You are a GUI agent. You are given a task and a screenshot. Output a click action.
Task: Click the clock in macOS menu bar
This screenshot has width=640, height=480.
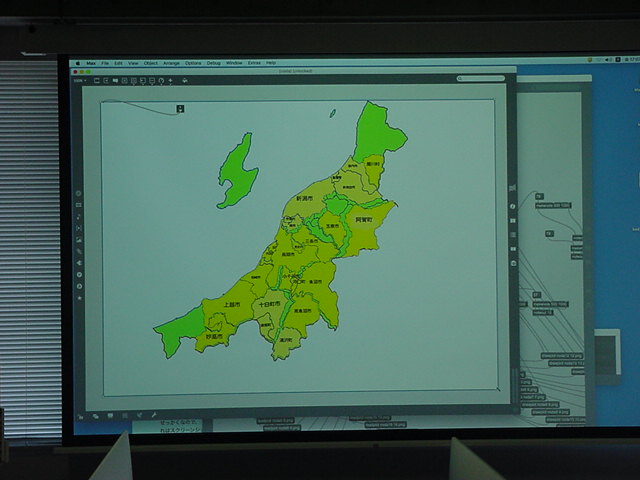pos(633,60)
